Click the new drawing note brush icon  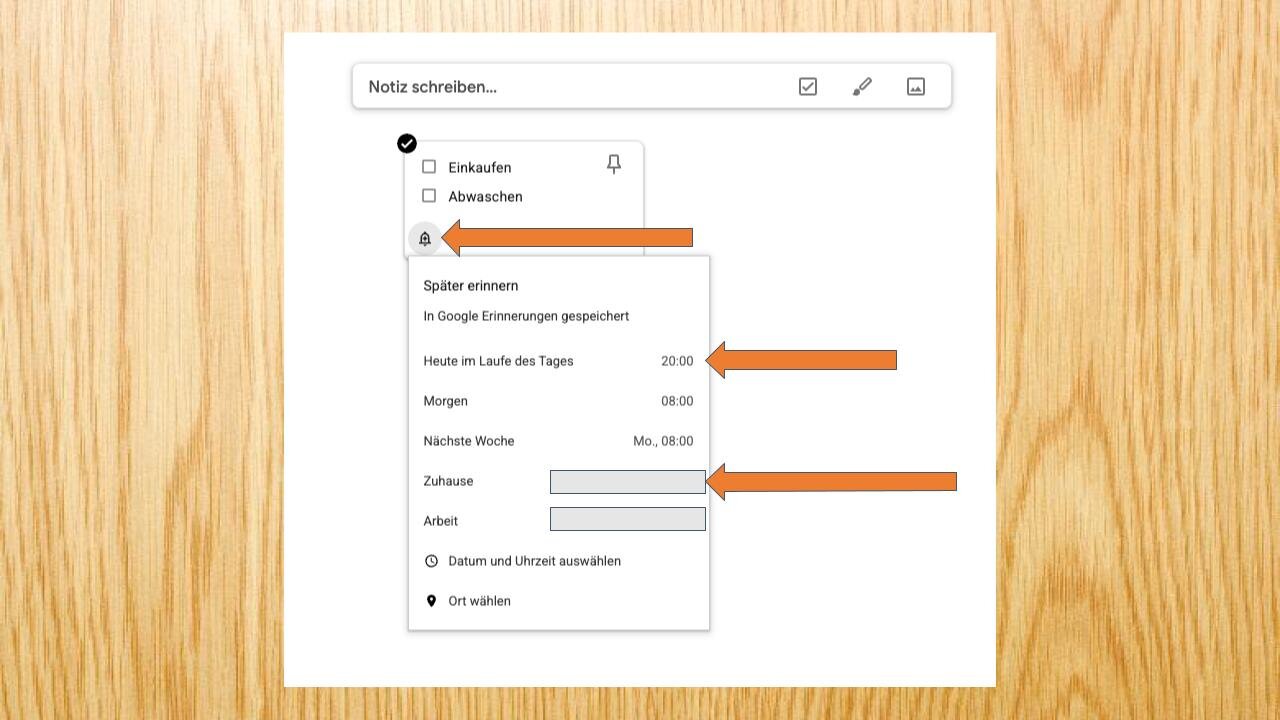point(862,87)
